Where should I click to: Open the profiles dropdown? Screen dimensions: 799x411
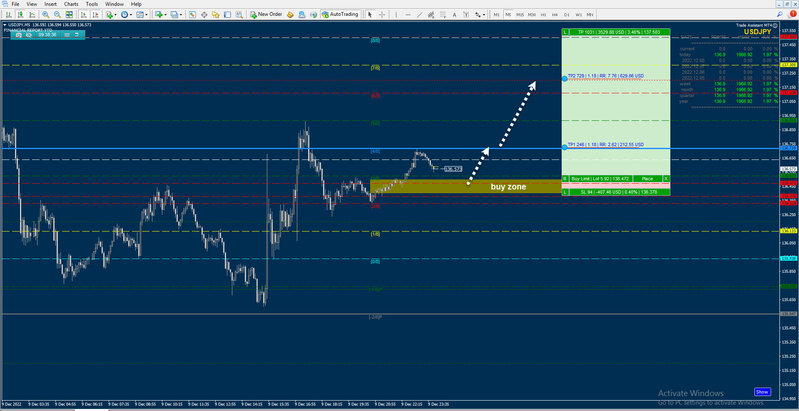click(x=176, y=15)
